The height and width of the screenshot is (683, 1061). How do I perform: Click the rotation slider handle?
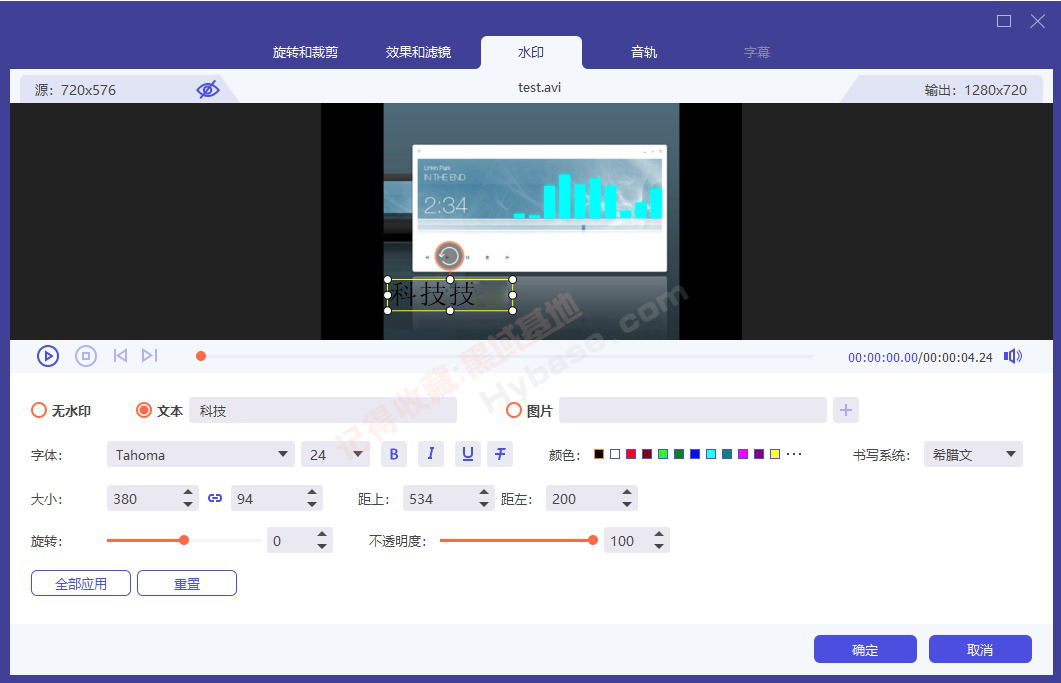click(x=184, y=540)
